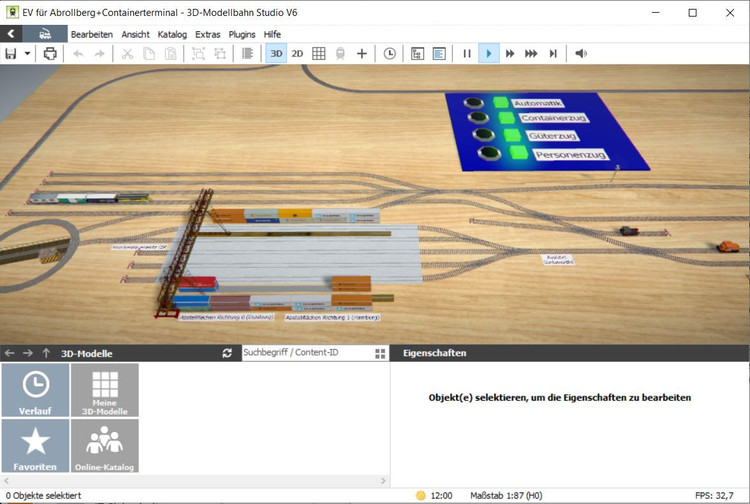Open the Ansicht menu

[135, 34]
